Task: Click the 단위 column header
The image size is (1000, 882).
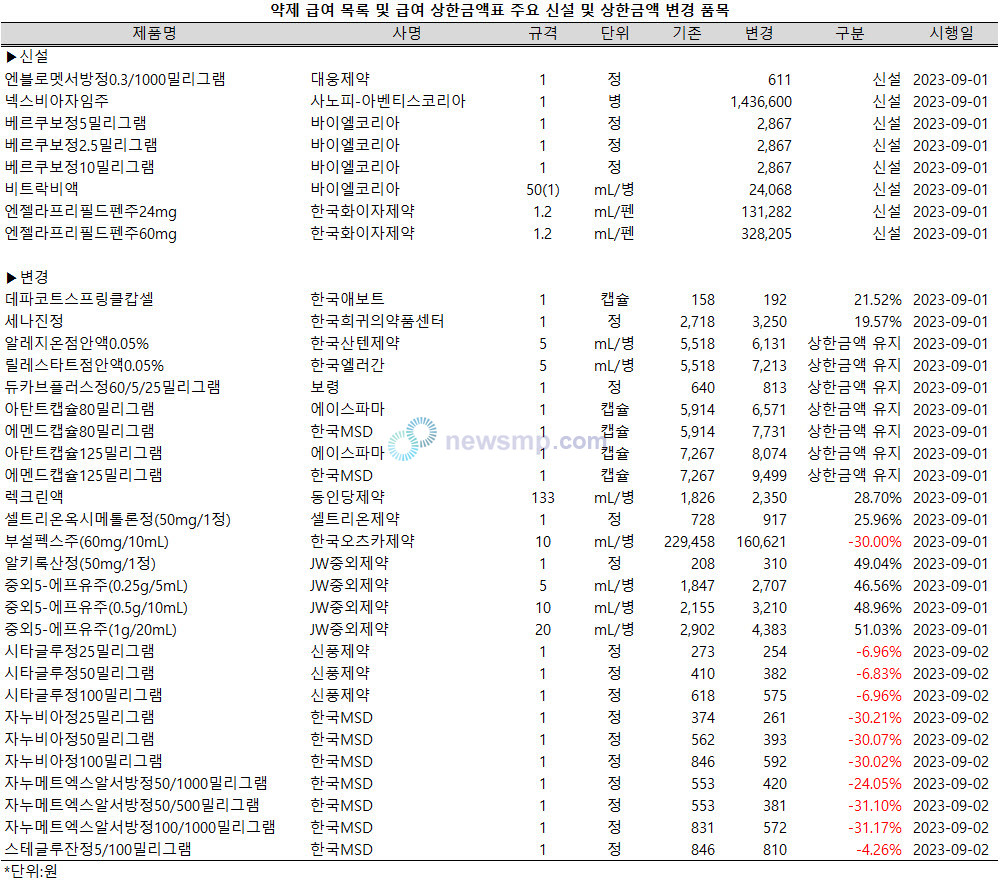Action: [x=615, y=33]
